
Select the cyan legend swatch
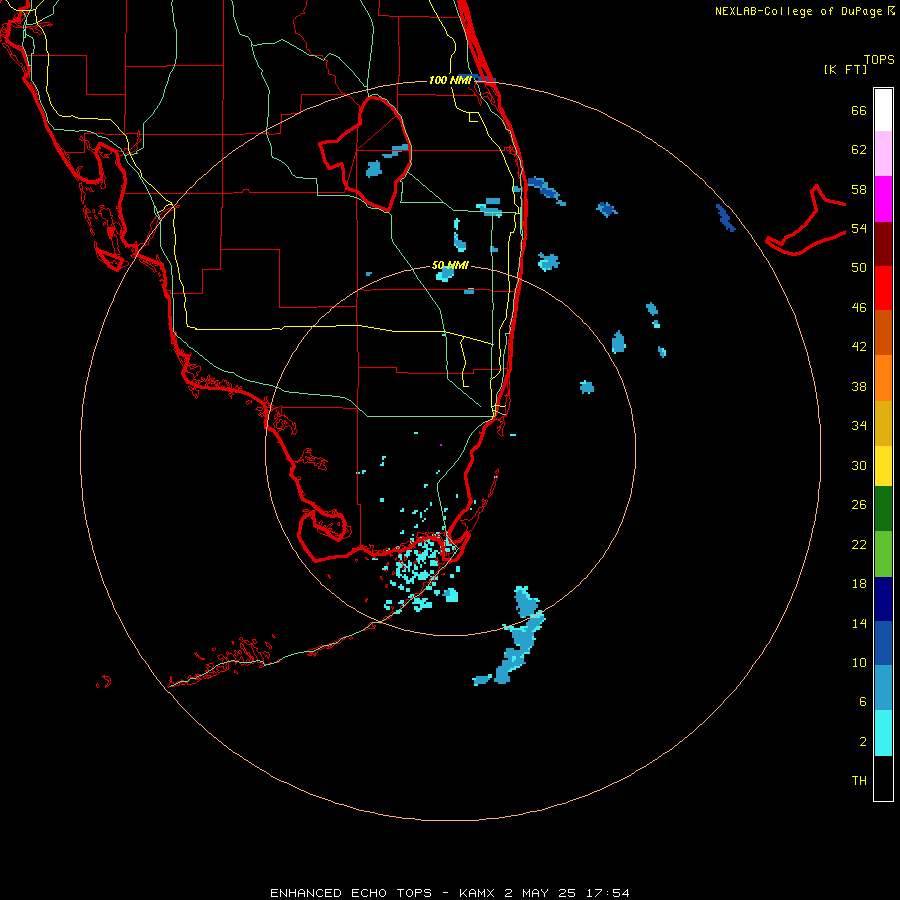883,733
